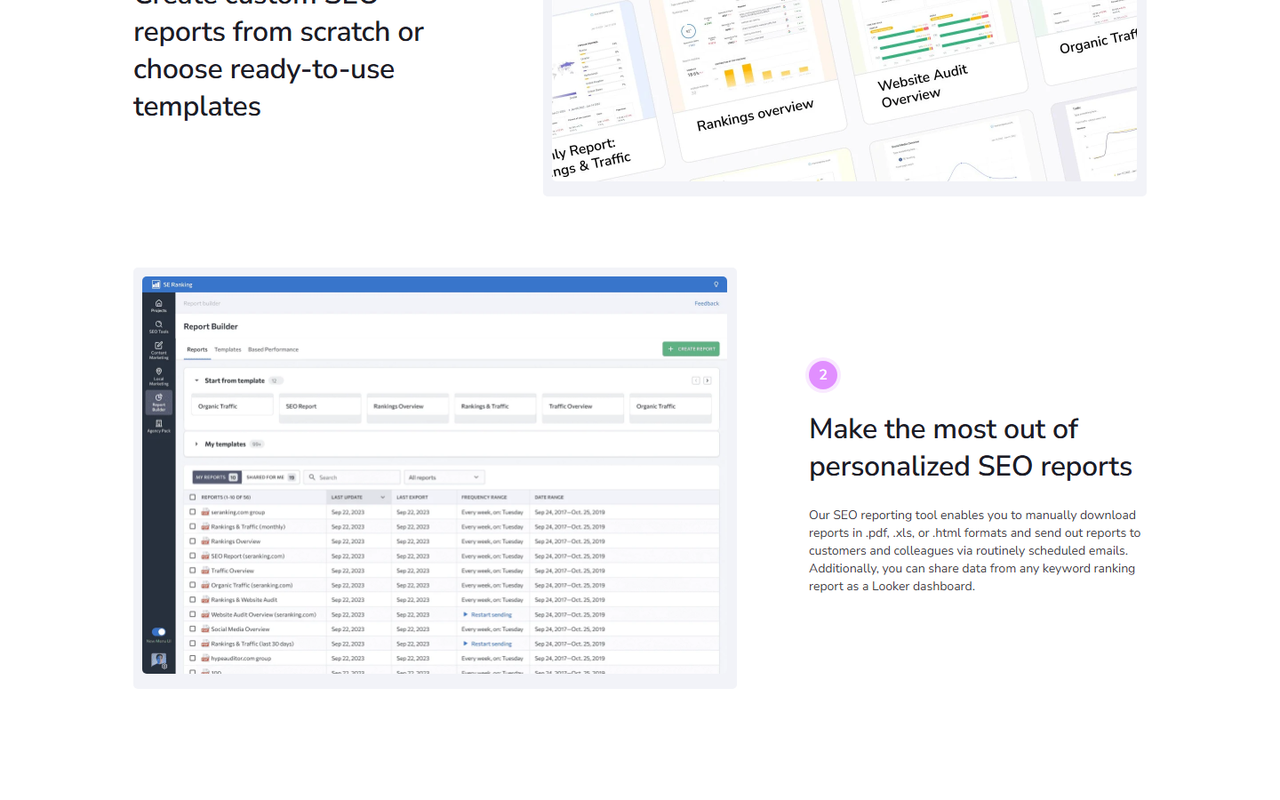Open Local Marketing sidebar icon
This screenshot has height=800, width=1280.
158,376
